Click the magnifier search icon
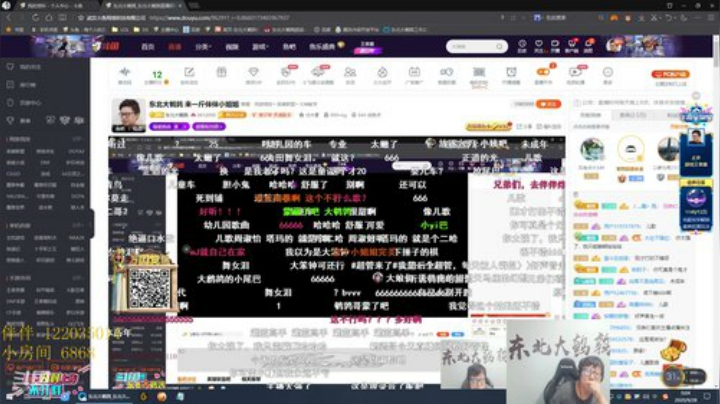The image size is (720, 404). tap(499, 46)
